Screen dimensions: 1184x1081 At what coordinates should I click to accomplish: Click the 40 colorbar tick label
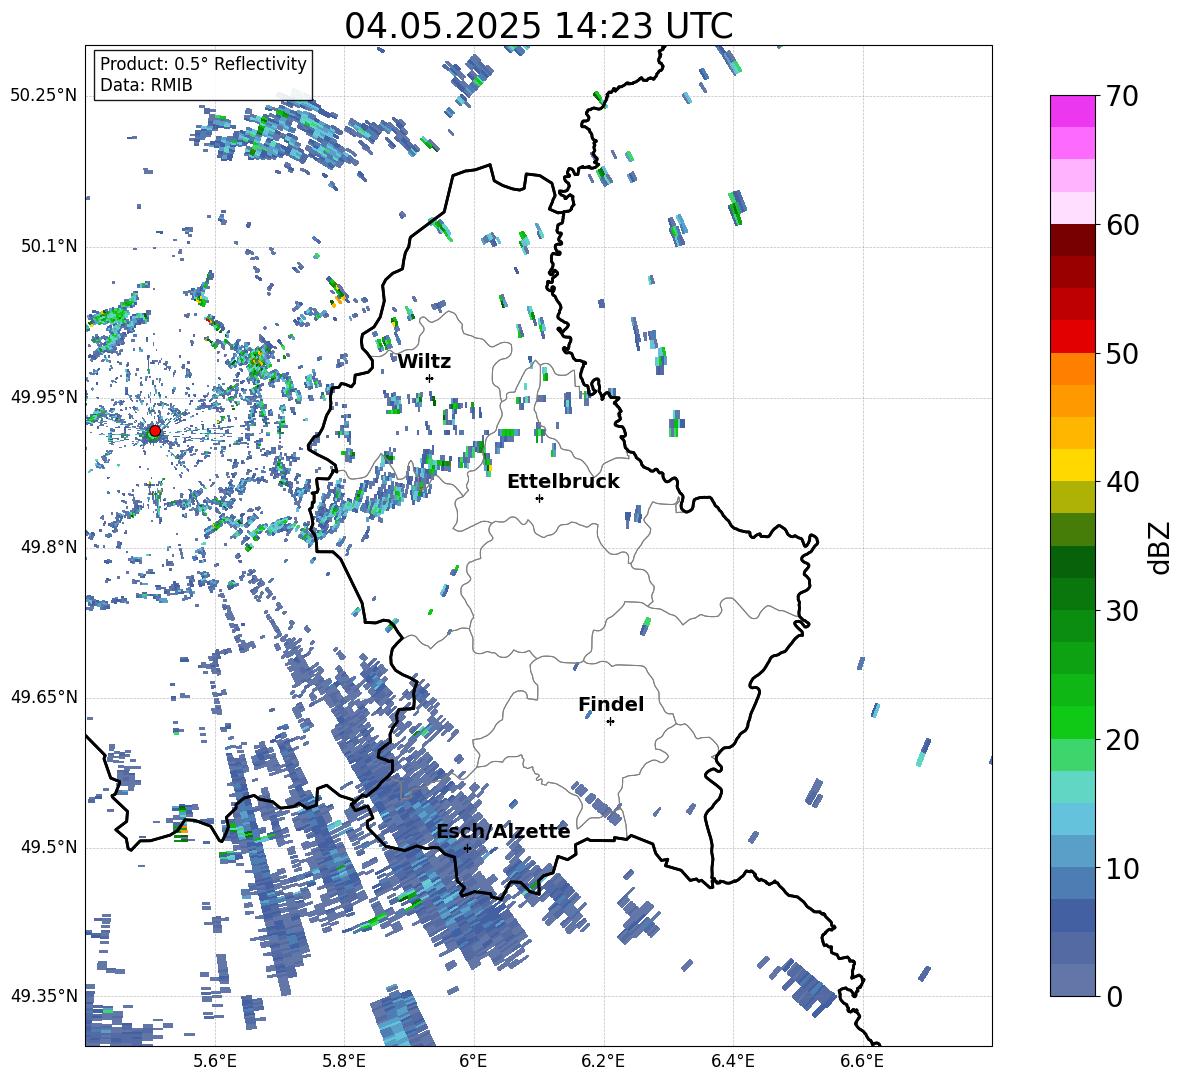pos(1122,482)
